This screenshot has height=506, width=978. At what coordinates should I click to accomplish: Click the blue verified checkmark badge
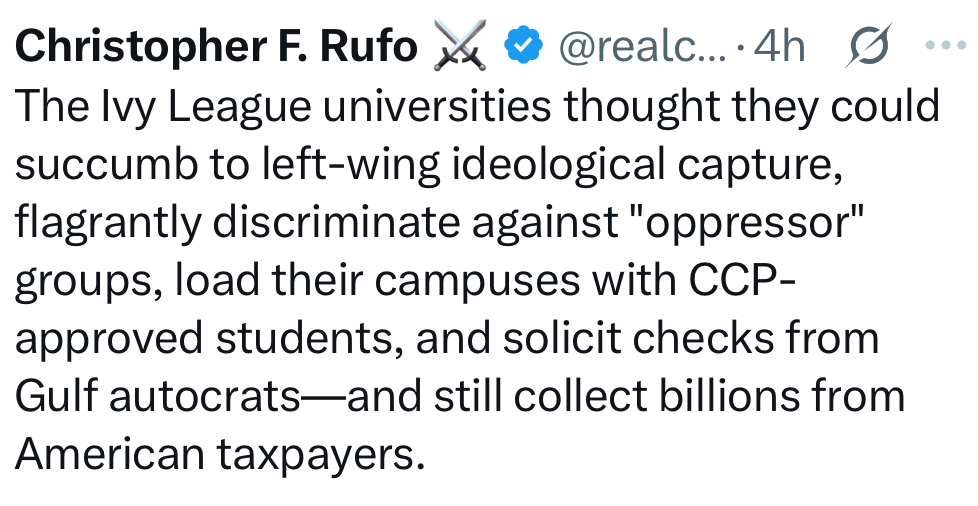(x=522, y=45)
